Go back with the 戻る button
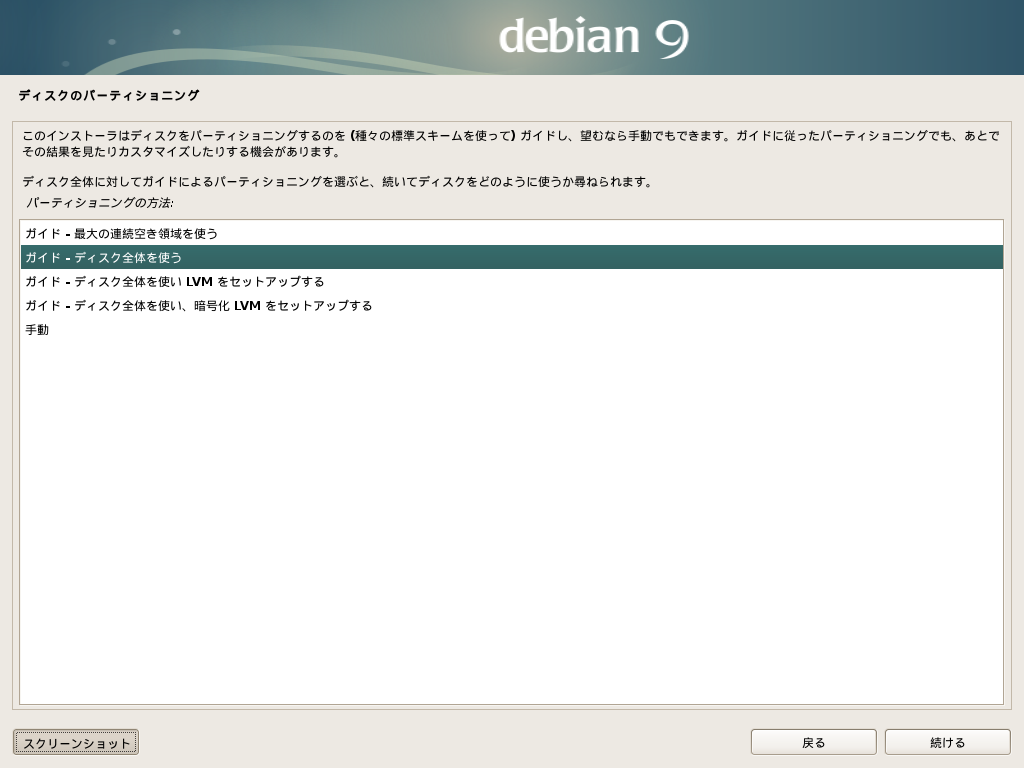The width and height of the screenshot is (1024, 768). (813, 743)
